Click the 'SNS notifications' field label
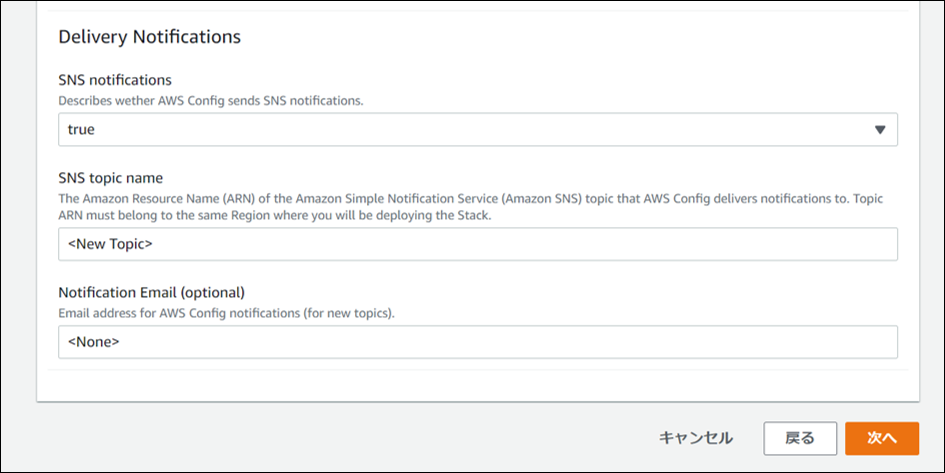945x473 pixels. [x=115, y=80]
